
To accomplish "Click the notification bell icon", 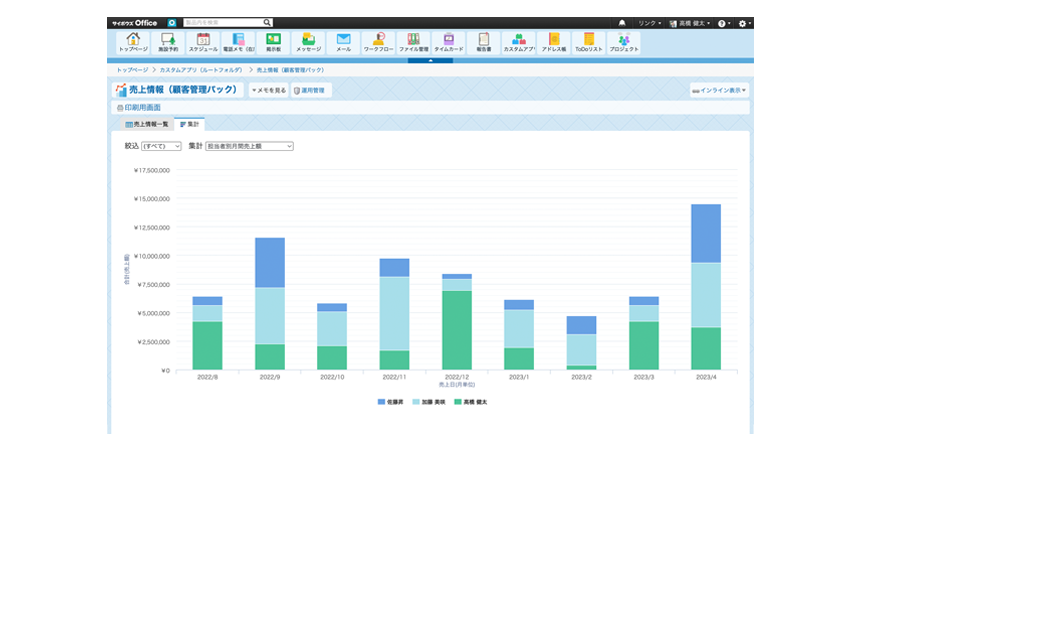I will (x=622, y=22).
